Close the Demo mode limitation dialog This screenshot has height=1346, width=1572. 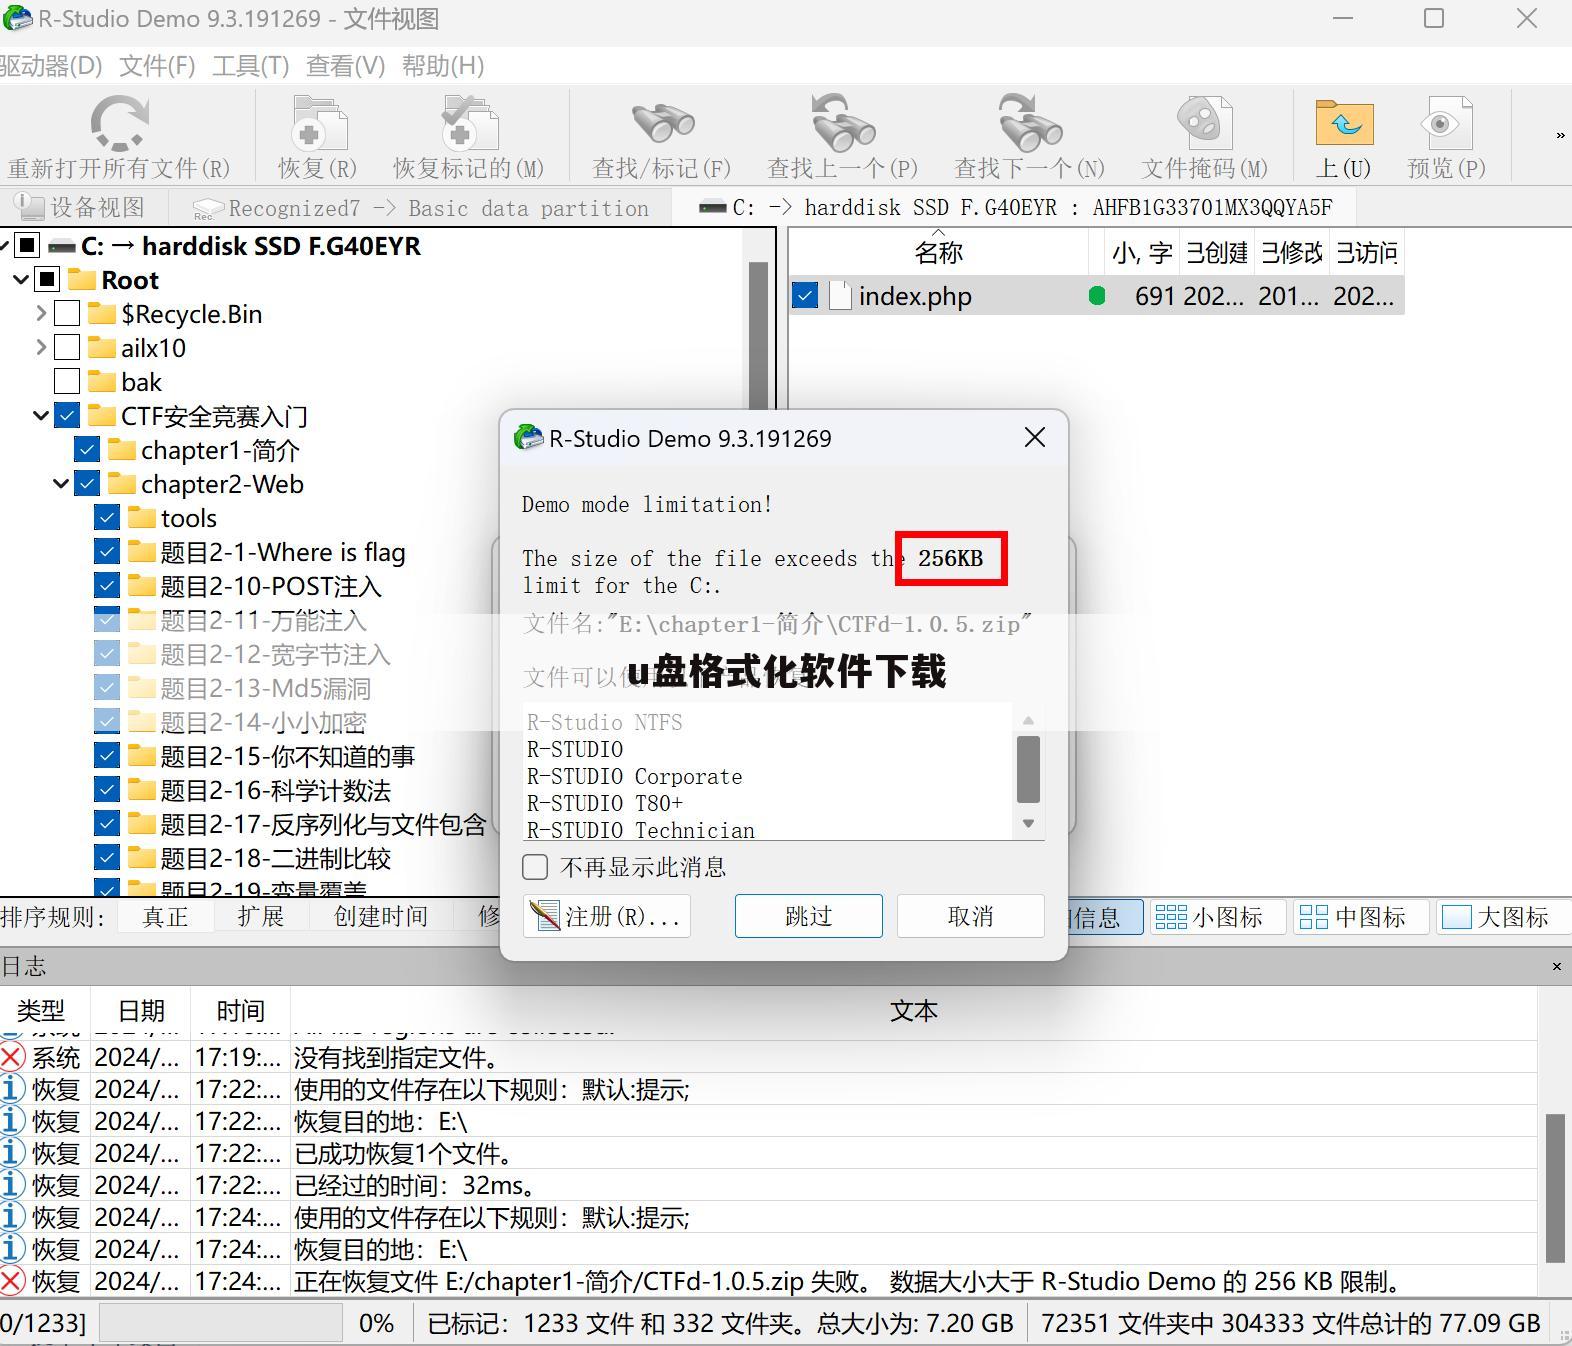point(1035,438)
